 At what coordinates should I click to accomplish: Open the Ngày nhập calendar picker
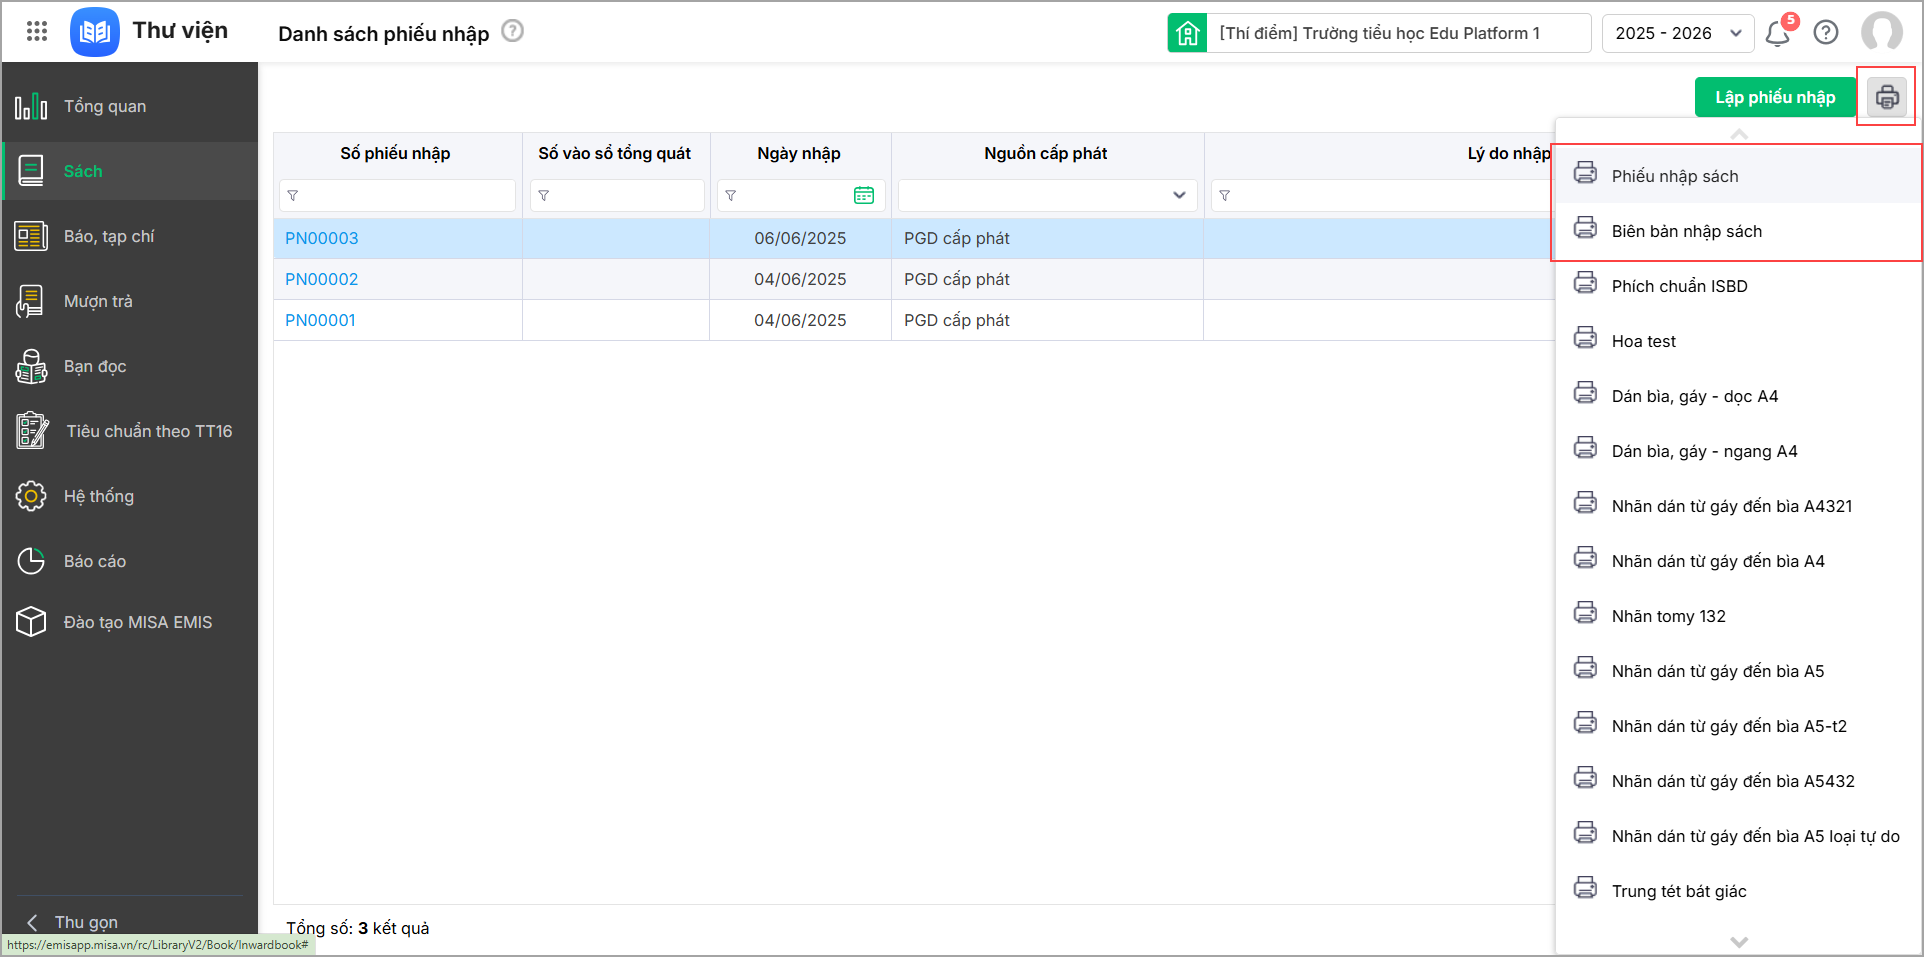pos(864,195)
